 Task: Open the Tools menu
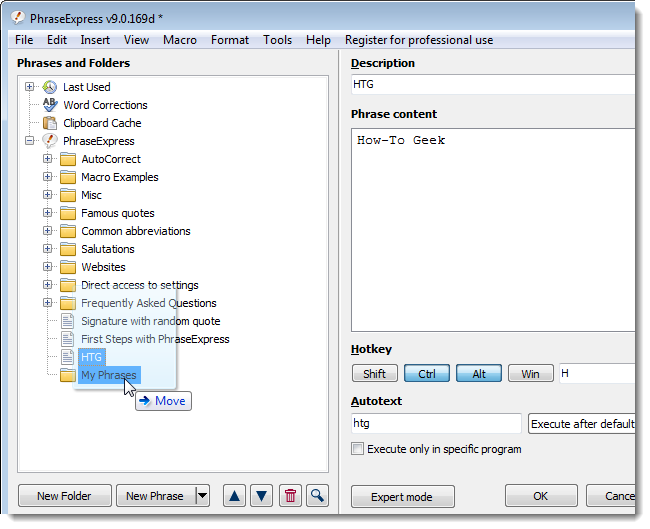coord(277,40)
